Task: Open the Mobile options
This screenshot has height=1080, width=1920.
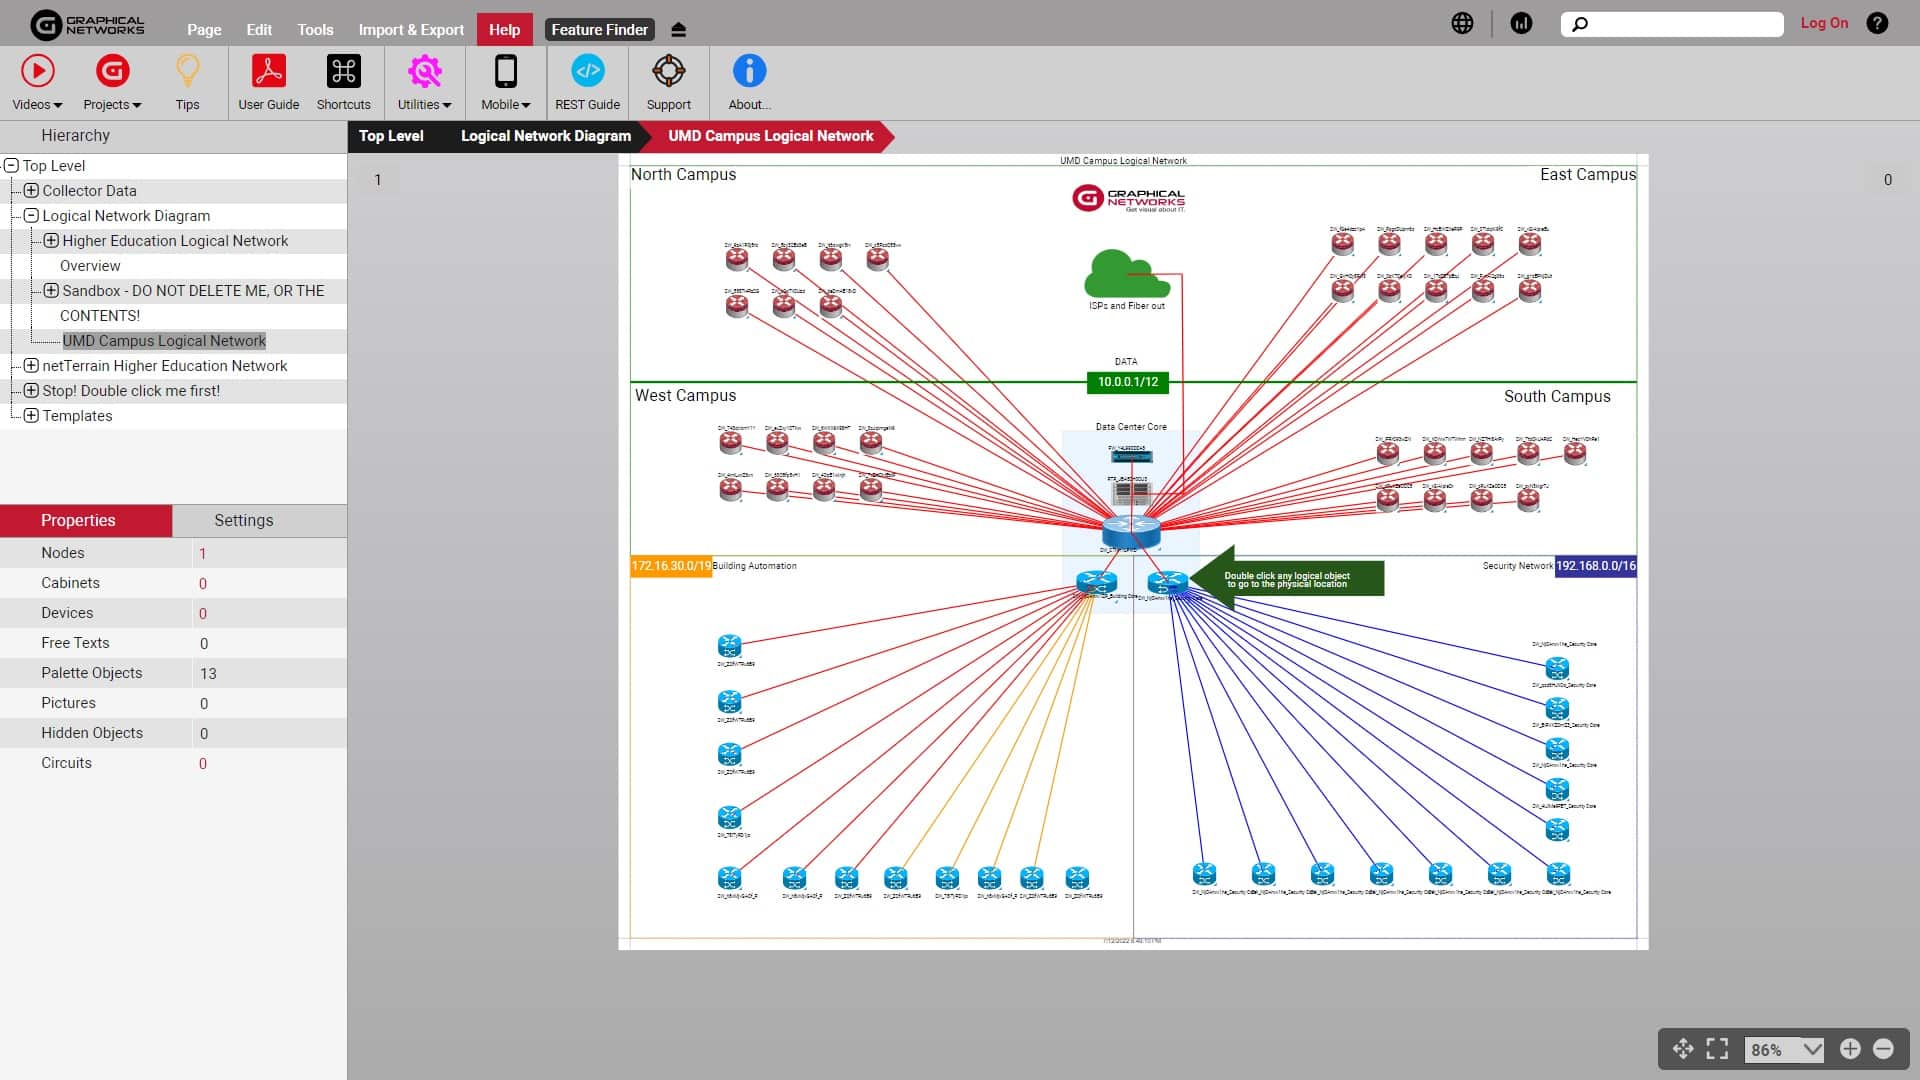Action: (x=506, y=83)
